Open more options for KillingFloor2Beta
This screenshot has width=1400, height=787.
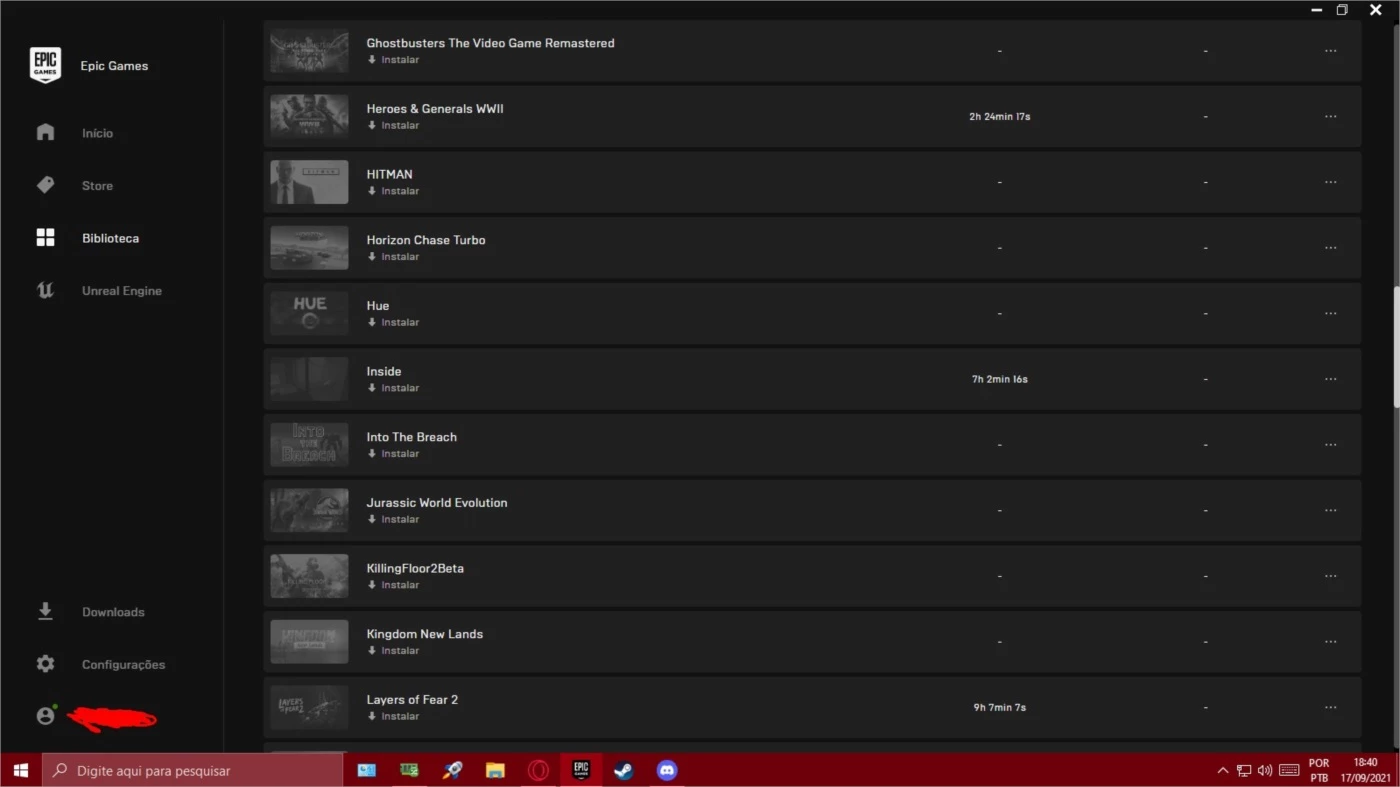click(1330, 576)
